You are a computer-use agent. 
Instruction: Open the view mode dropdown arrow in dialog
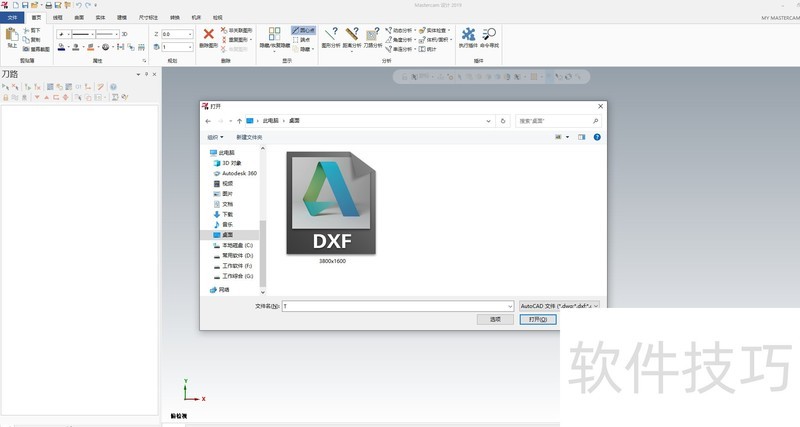(x=567, y=137)
